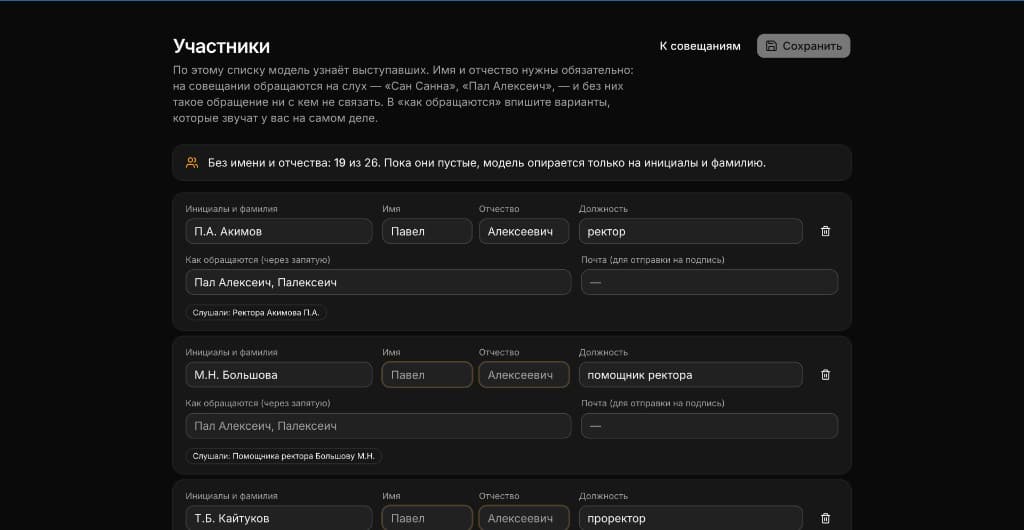The height and width of the screenshot is (530, 1024).
Task: Fill empty Отчество field for М.Н. Большова
Action: point(524,375)
